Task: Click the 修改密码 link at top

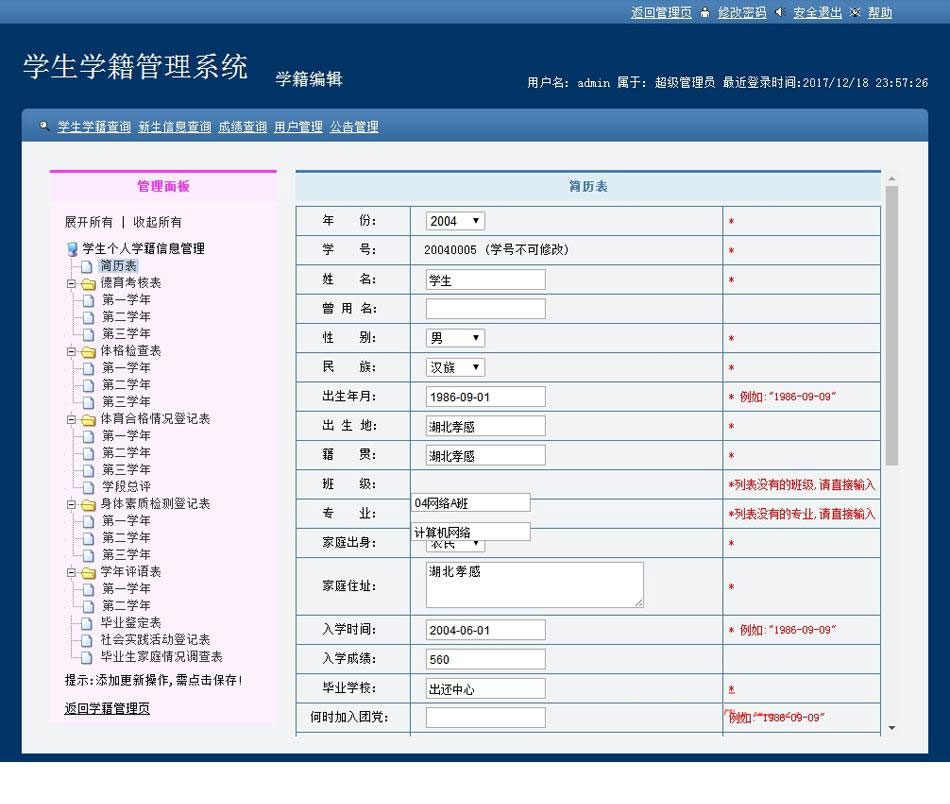Action: 741,13
